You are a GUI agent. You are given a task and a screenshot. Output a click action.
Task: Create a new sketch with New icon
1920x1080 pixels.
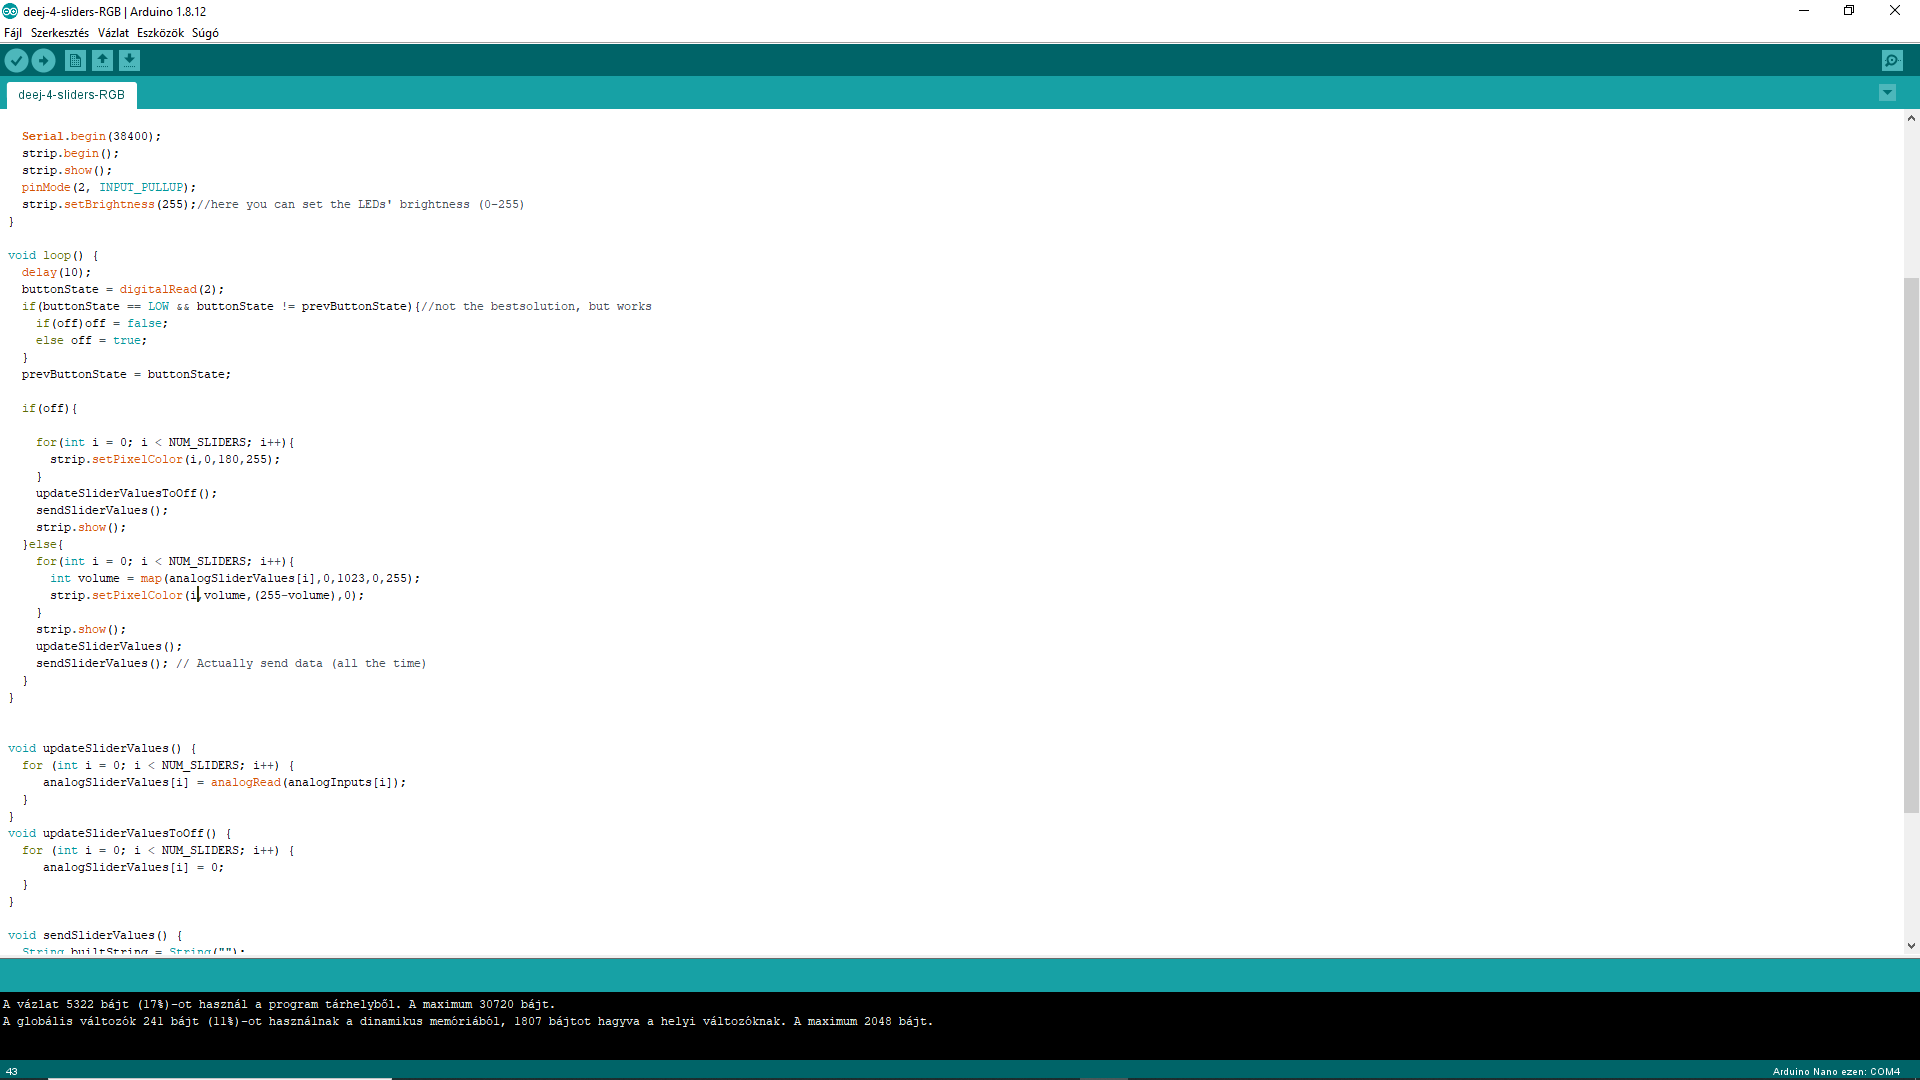click(x=75, y=61)
